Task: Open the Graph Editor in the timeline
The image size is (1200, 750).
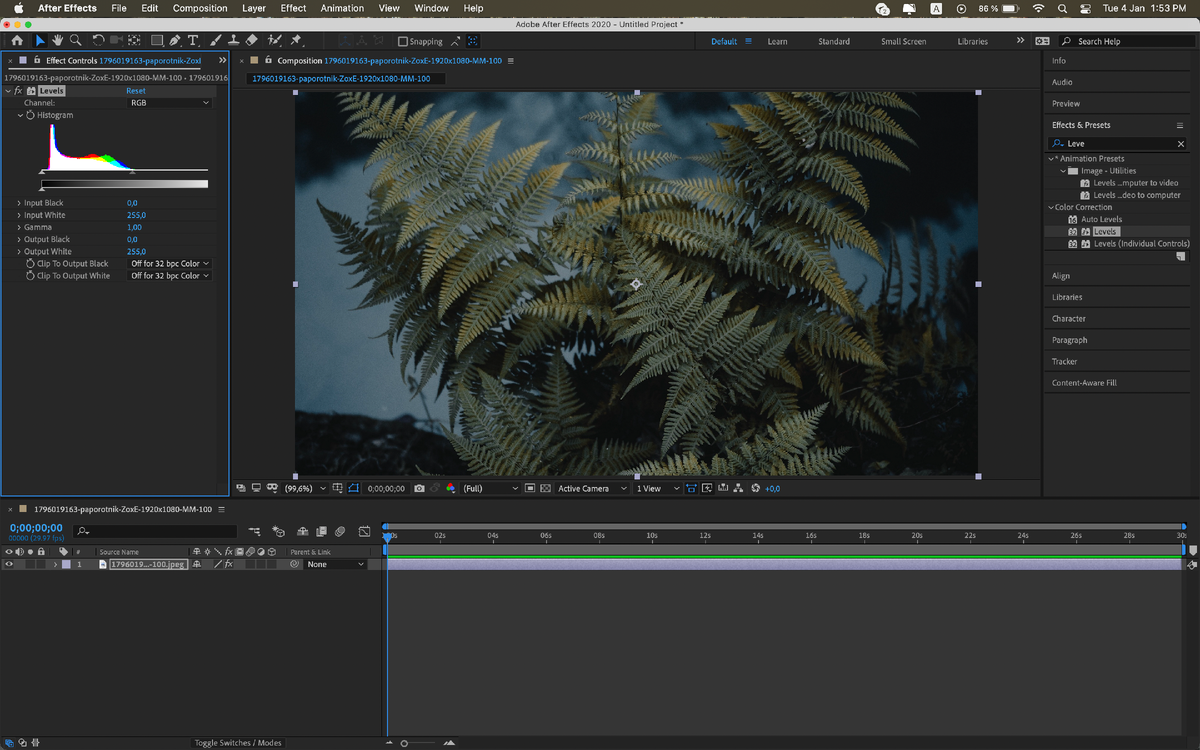Action: [x=365, y=531]
